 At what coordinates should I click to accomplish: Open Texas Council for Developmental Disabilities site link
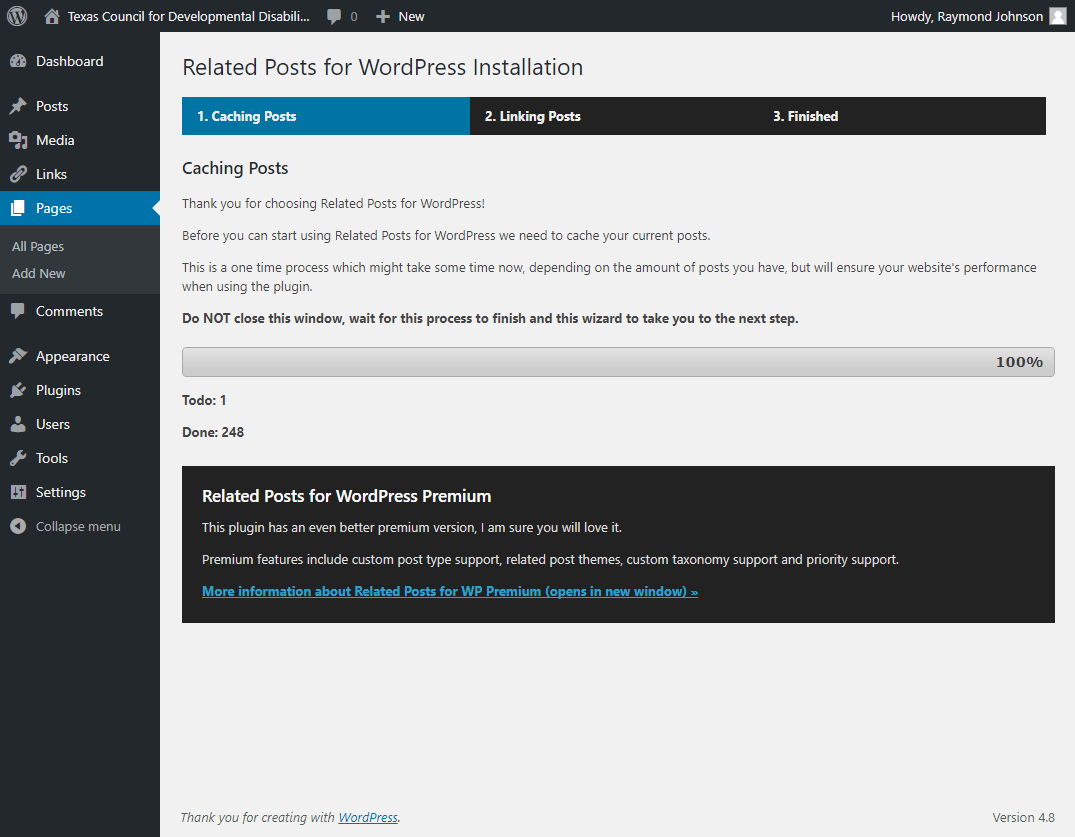[x=189, y=16]
